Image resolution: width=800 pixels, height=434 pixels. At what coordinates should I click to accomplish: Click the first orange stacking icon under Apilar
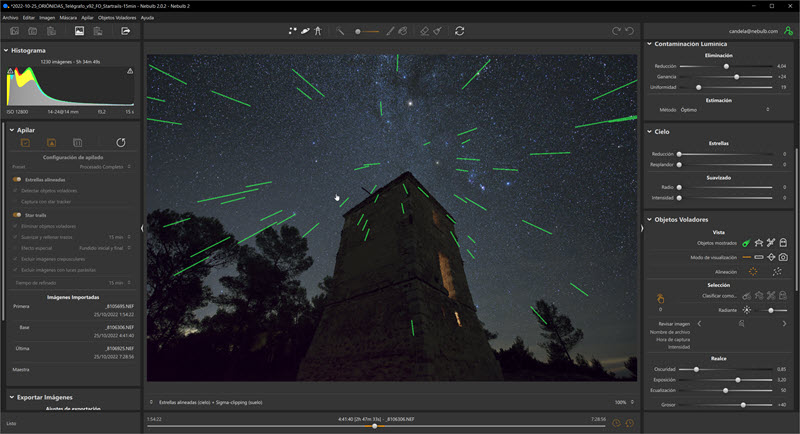(25, 143)
